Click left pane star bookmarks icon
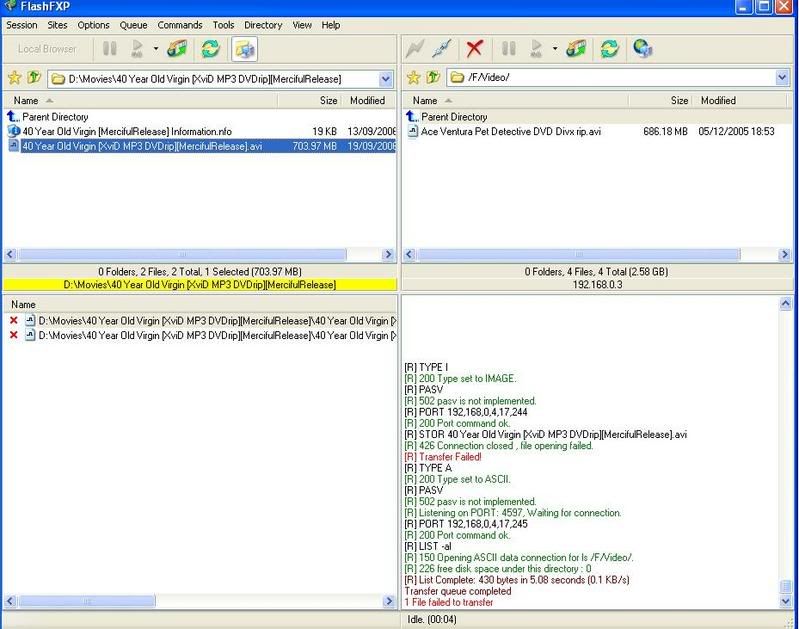The width and height of the screenshot is (799, 629). (x=14, y=78)
